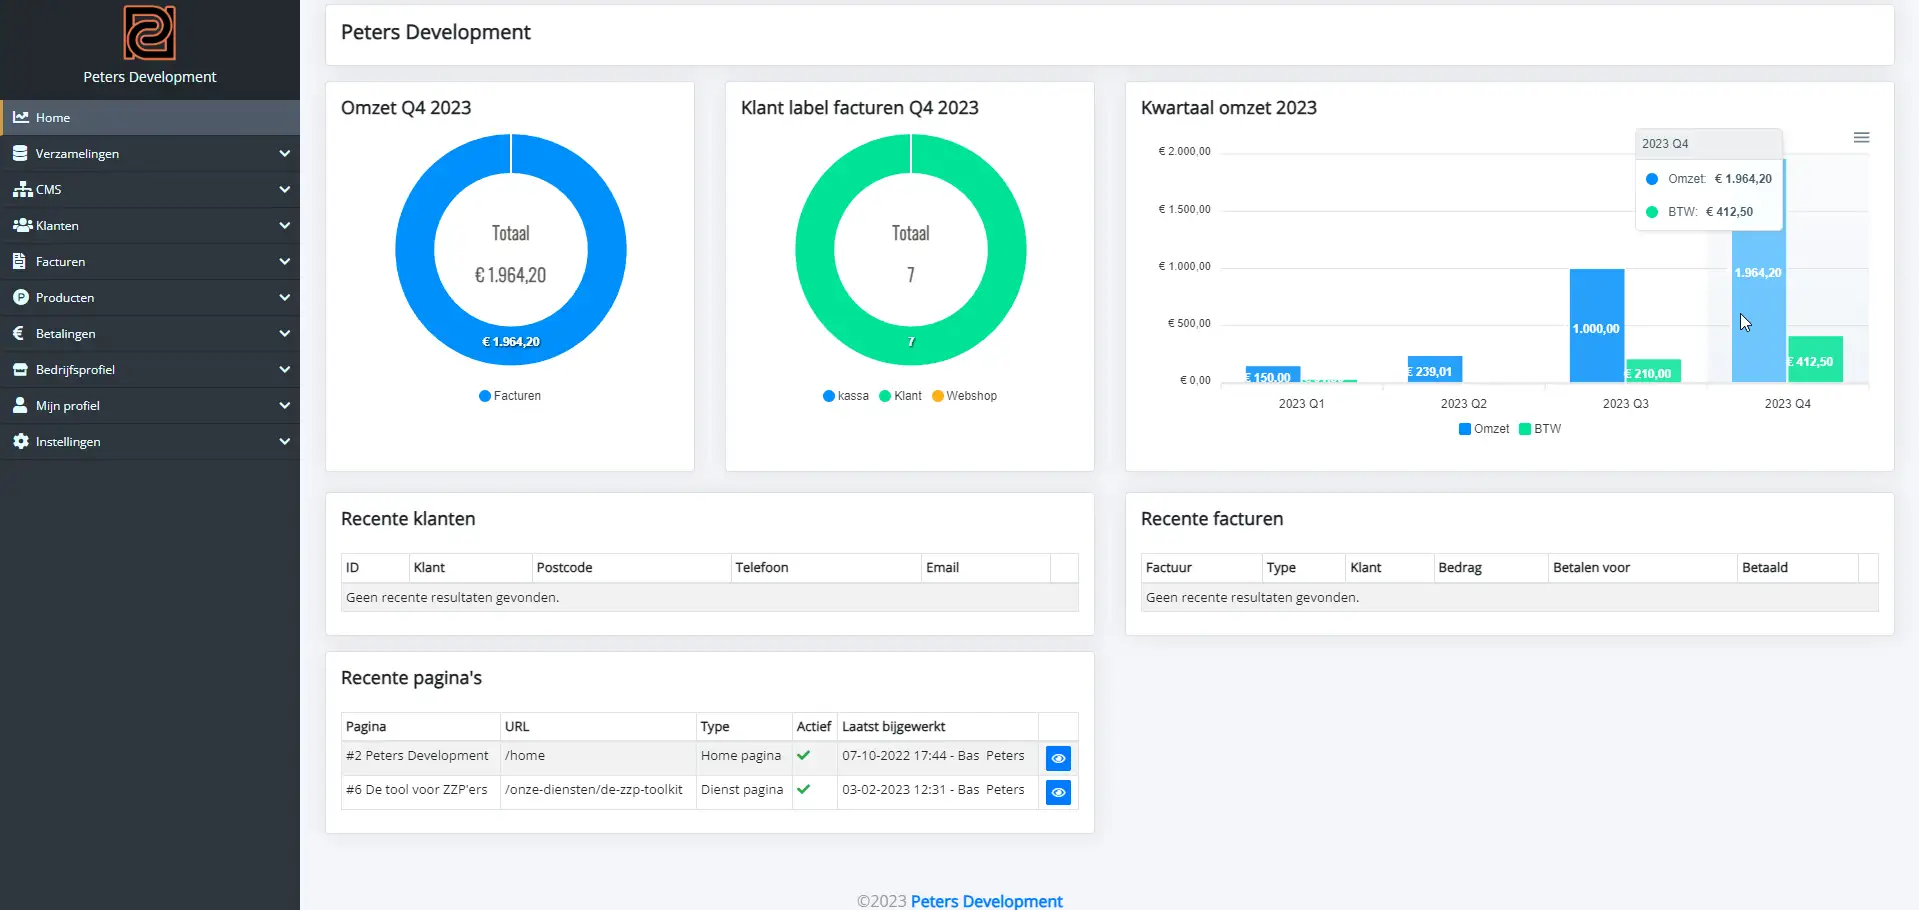
Task: Click the Betalingen euro icon
Action: click(x=19, y=333)
